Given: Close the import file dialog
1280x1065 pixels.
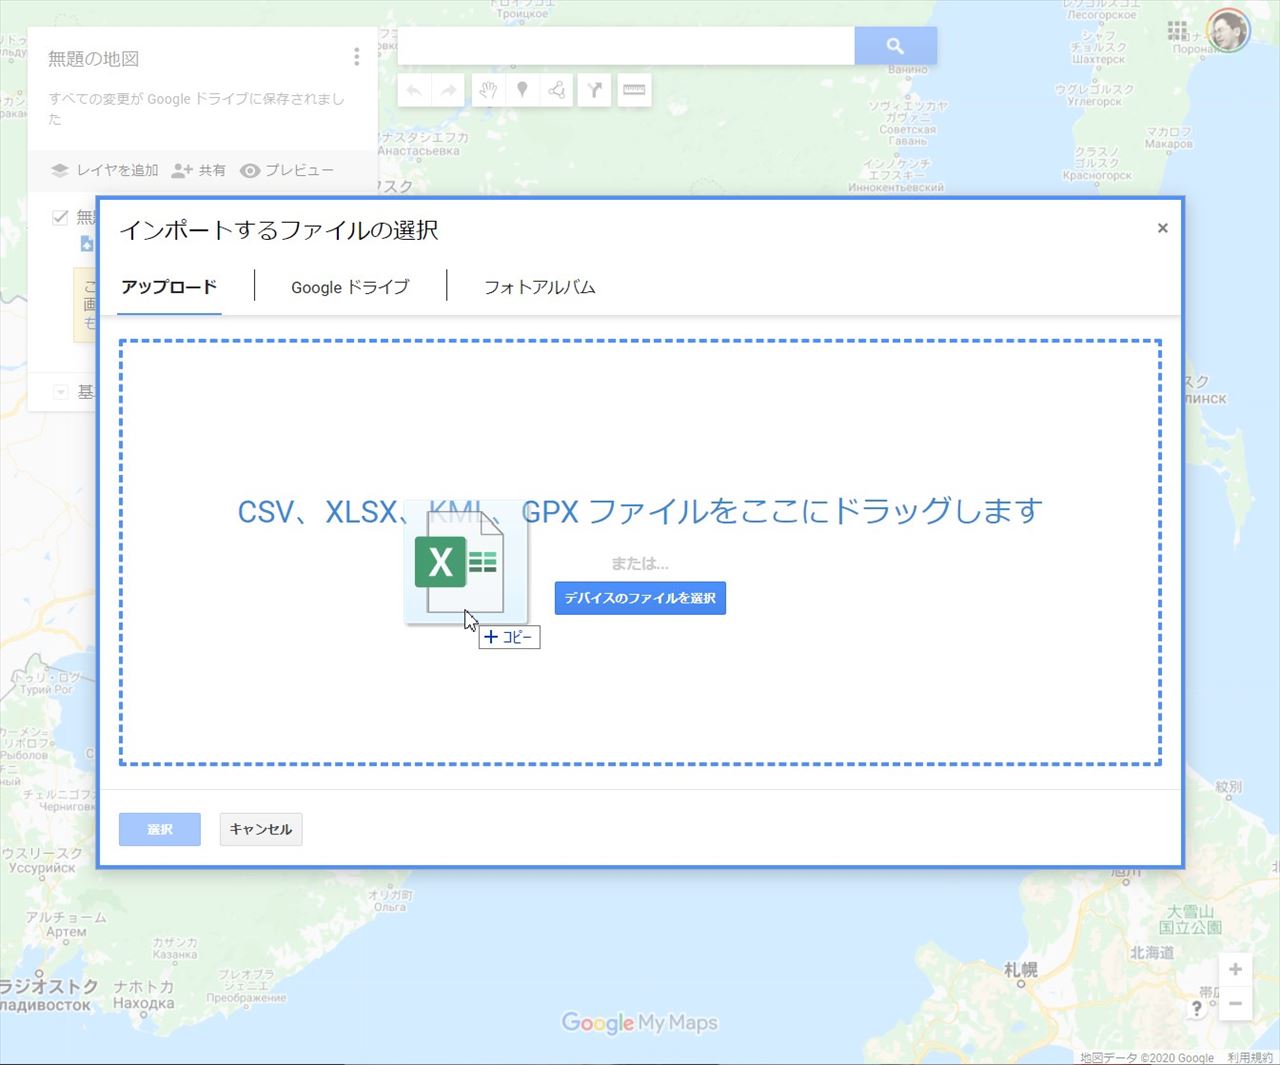Looking at the screenshot, I should 1162,228.
